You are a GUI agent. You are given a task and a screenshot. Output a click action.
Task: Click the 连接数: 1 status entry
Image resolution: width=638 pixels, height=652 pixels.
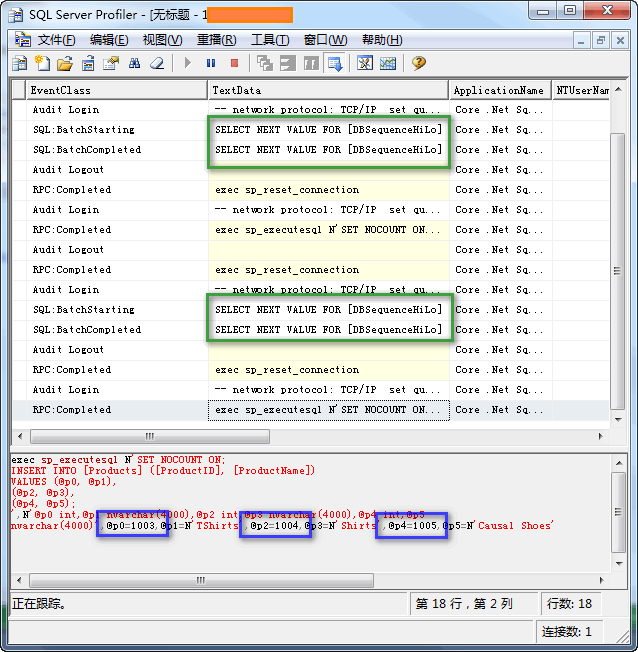coord(566,632)
